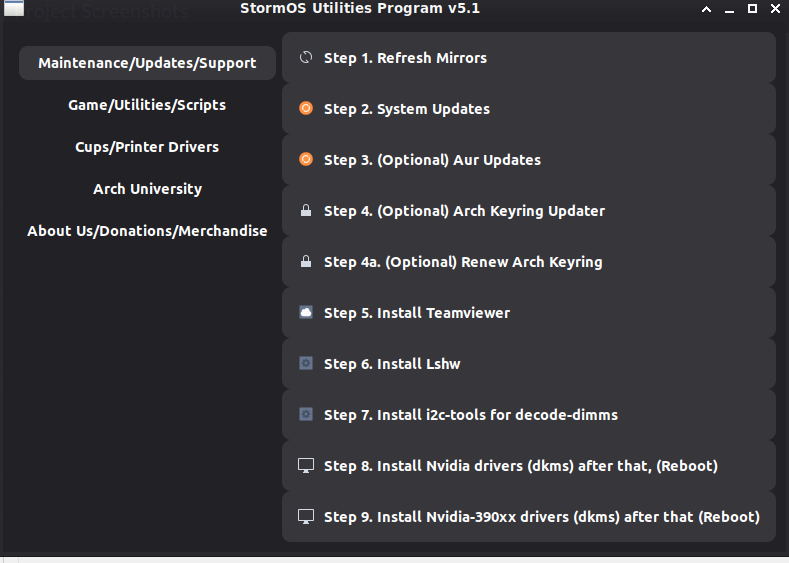Open the window menu arrow in title bar
The image size is (789, 563).
(706, 9)
